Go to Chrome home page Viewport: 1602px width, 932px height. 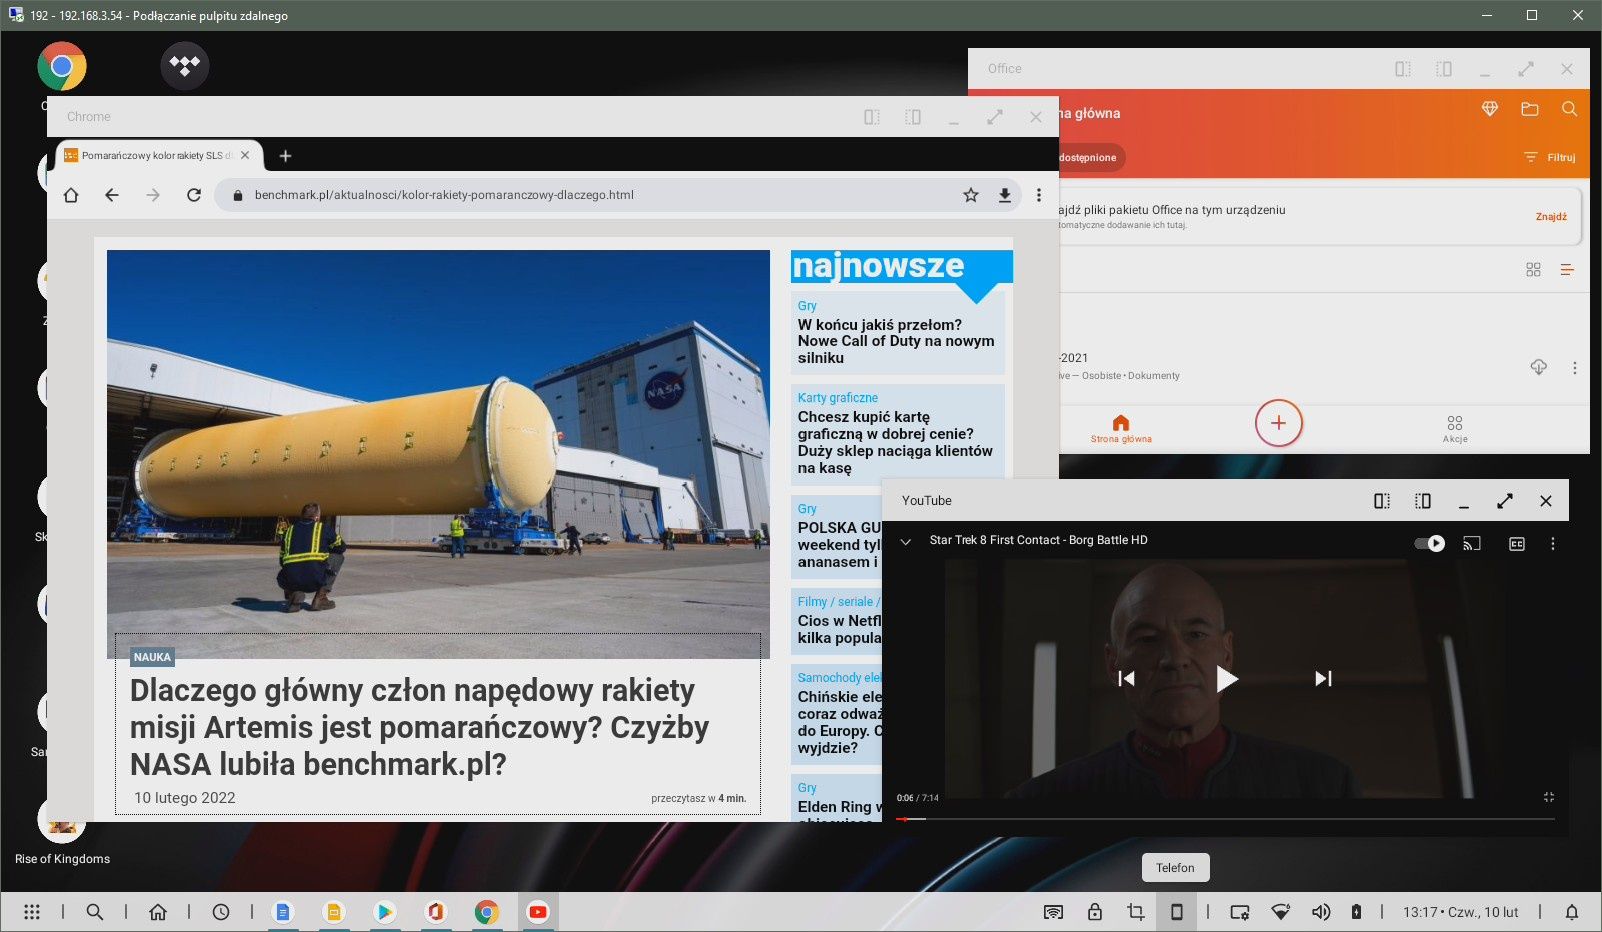pyautogui.click(x=71, y=195)
